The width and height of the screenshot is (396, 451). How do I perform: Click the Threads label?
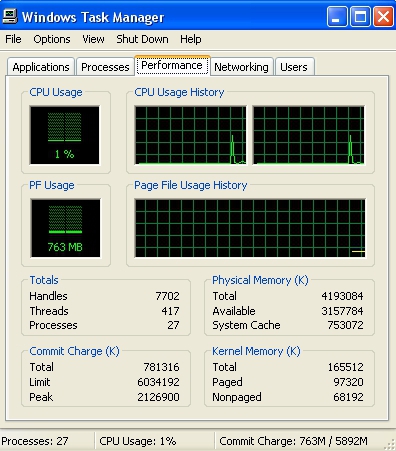coord(49,311)
